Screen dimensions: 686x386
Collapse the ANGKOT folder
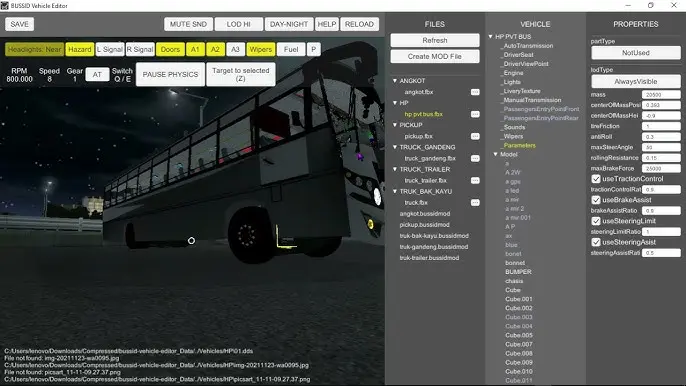click(395, 81)
